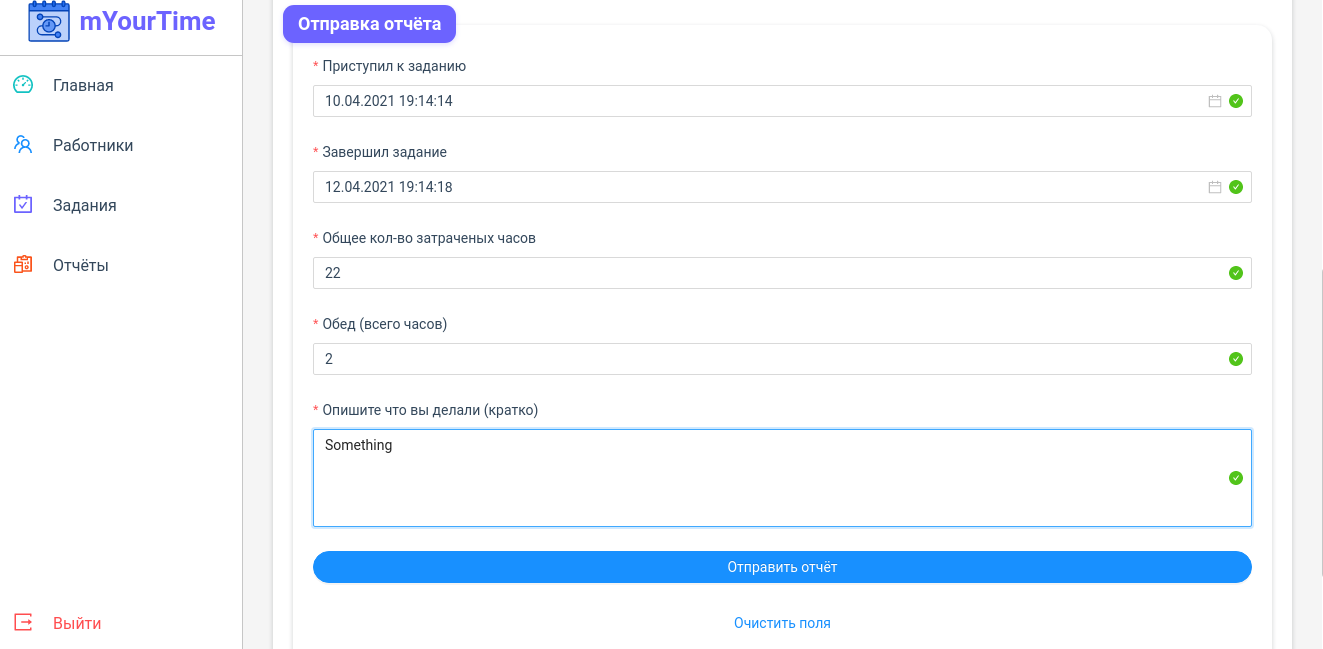
Task: Focus the total hours field containing 22
Action: point(782,273)
